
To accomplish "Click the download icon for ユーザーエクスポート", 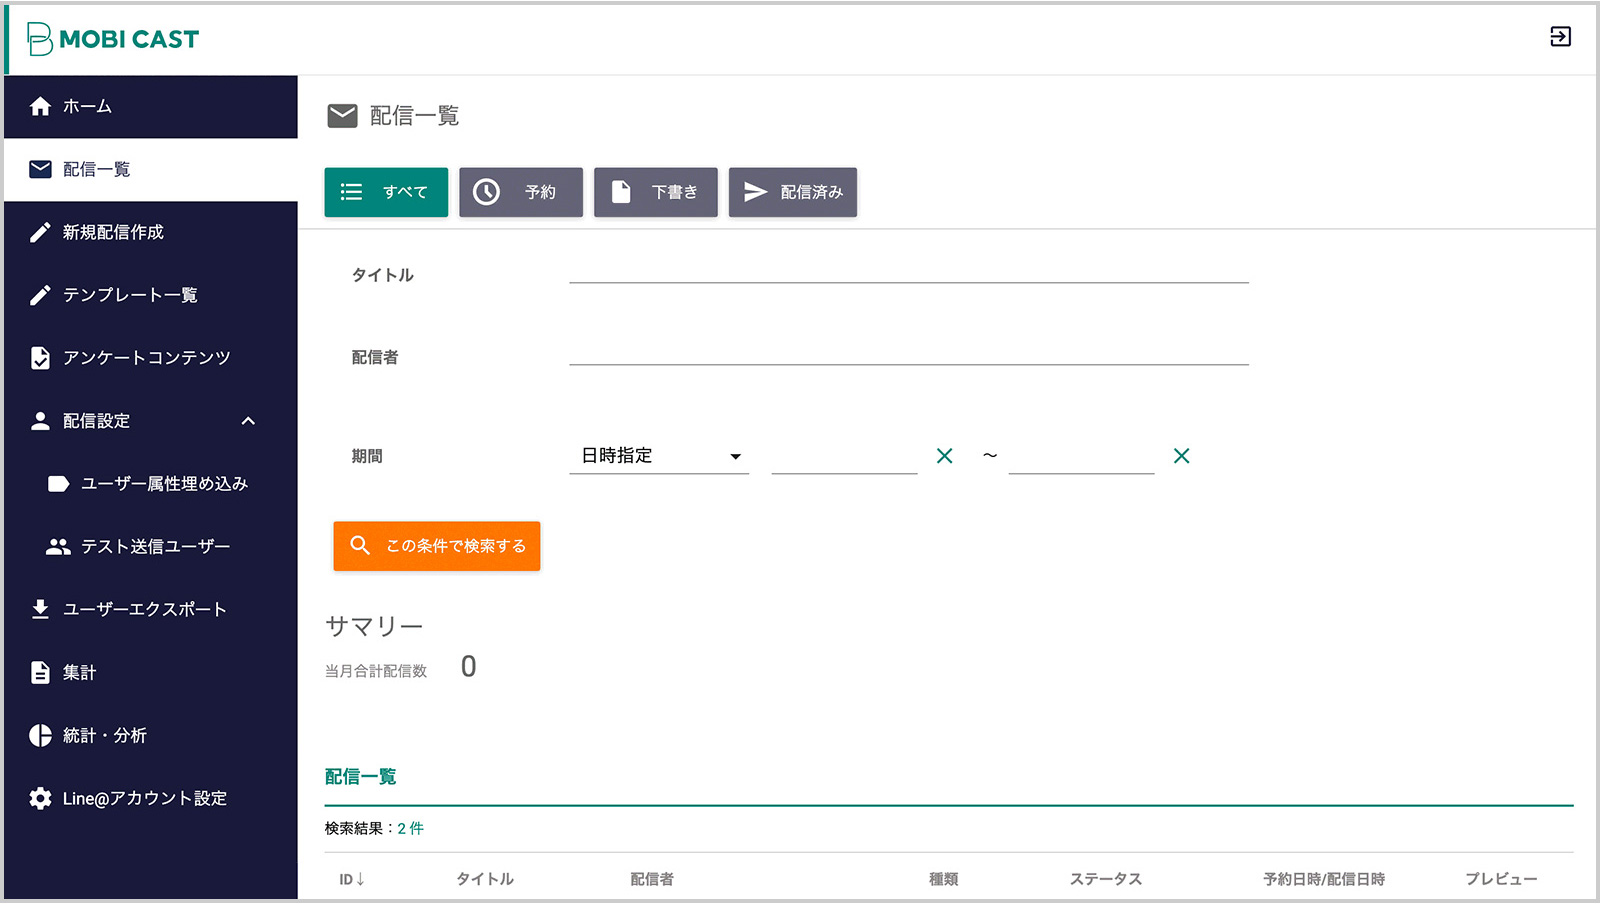I will coord(40,609).
